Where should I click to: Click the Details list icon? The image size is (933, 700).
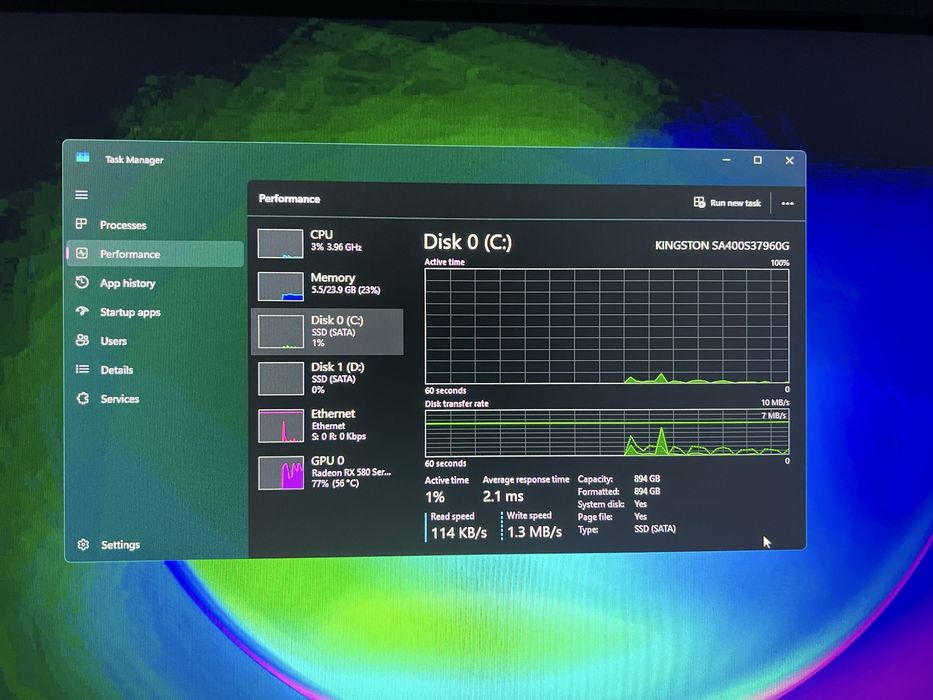point(82,369)
